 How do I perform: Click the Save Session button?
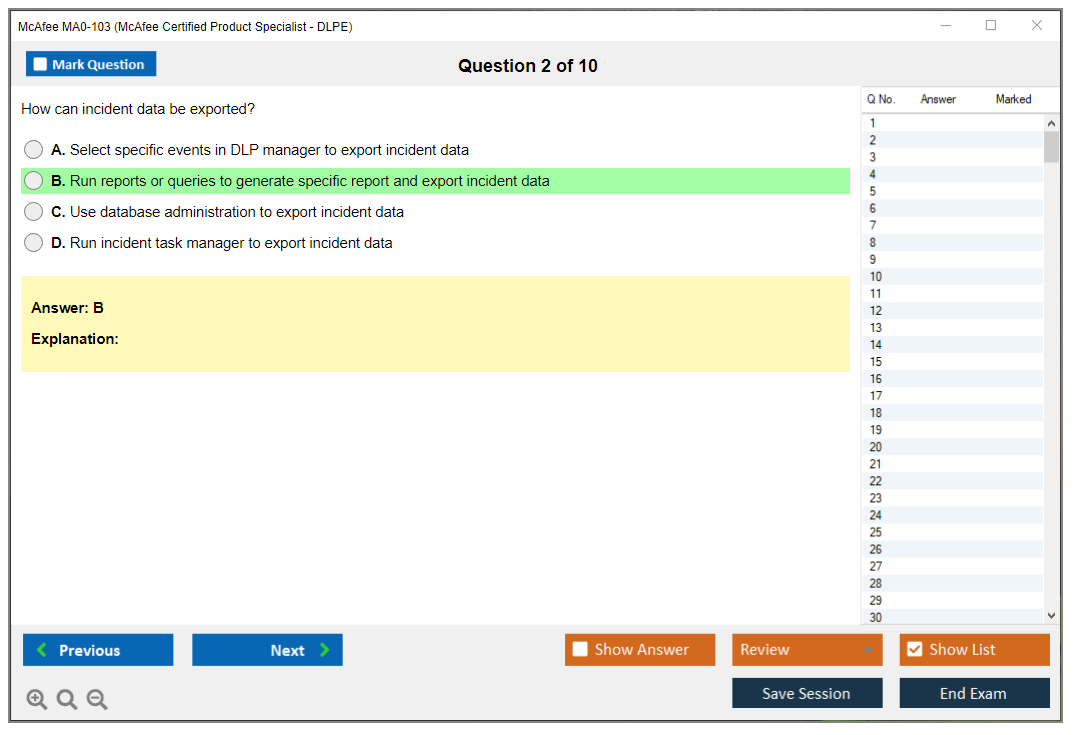click(x=807, y=693)
